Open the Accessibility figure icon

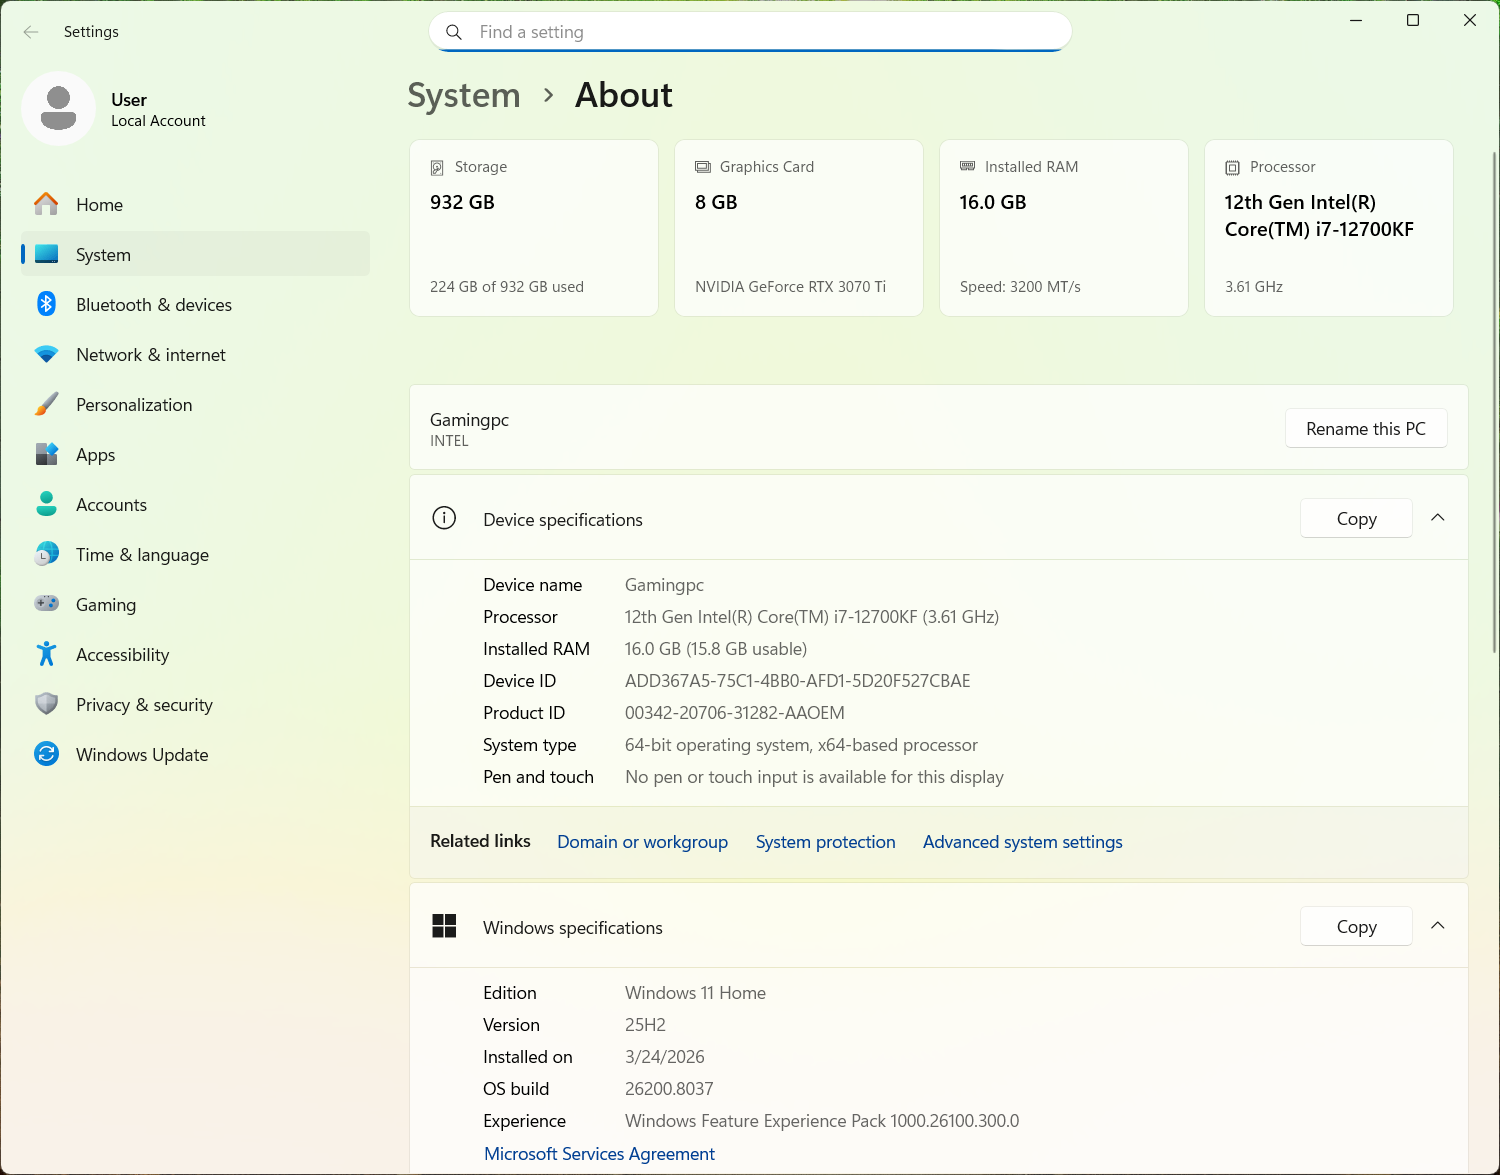(x=46, y=655)
